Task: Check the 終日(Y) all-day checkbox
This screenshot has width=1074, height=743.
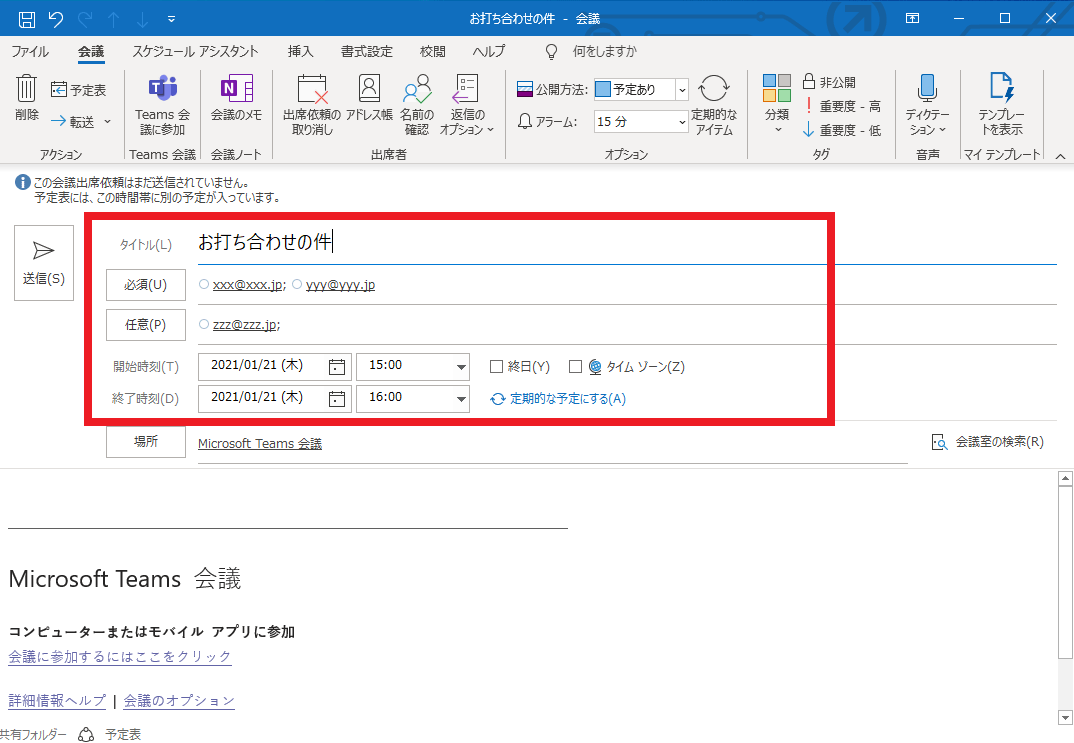Action: [497, 367]
